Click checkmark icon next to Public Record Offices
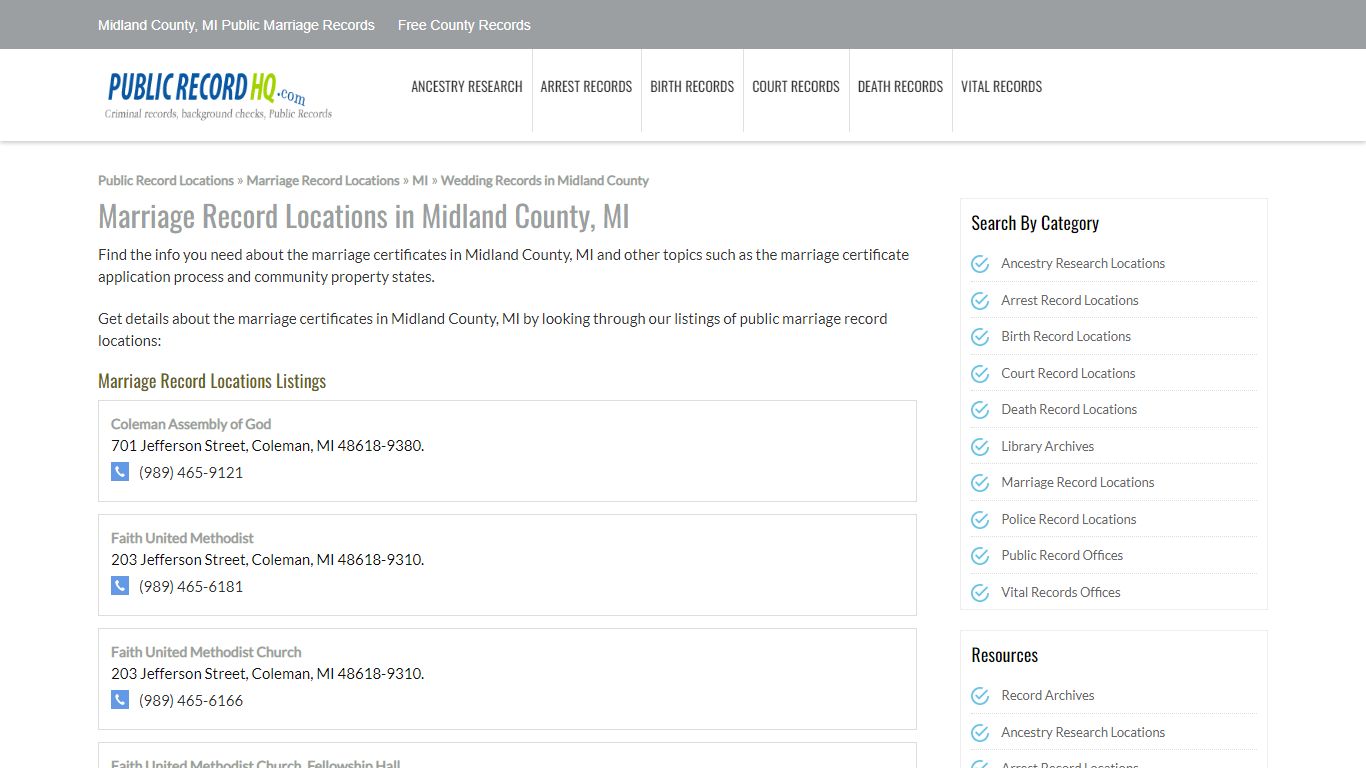Image resolution: width=1366 pixels, height=768 pixels. [980, 556]
